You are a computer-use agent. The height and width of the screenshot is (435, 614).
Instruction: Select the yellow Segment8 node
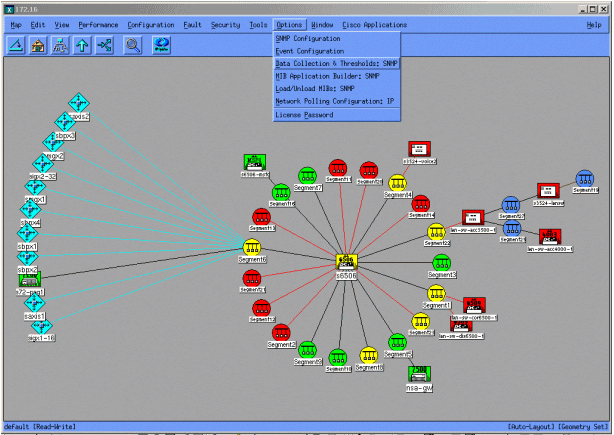click(x=368, y=356)
